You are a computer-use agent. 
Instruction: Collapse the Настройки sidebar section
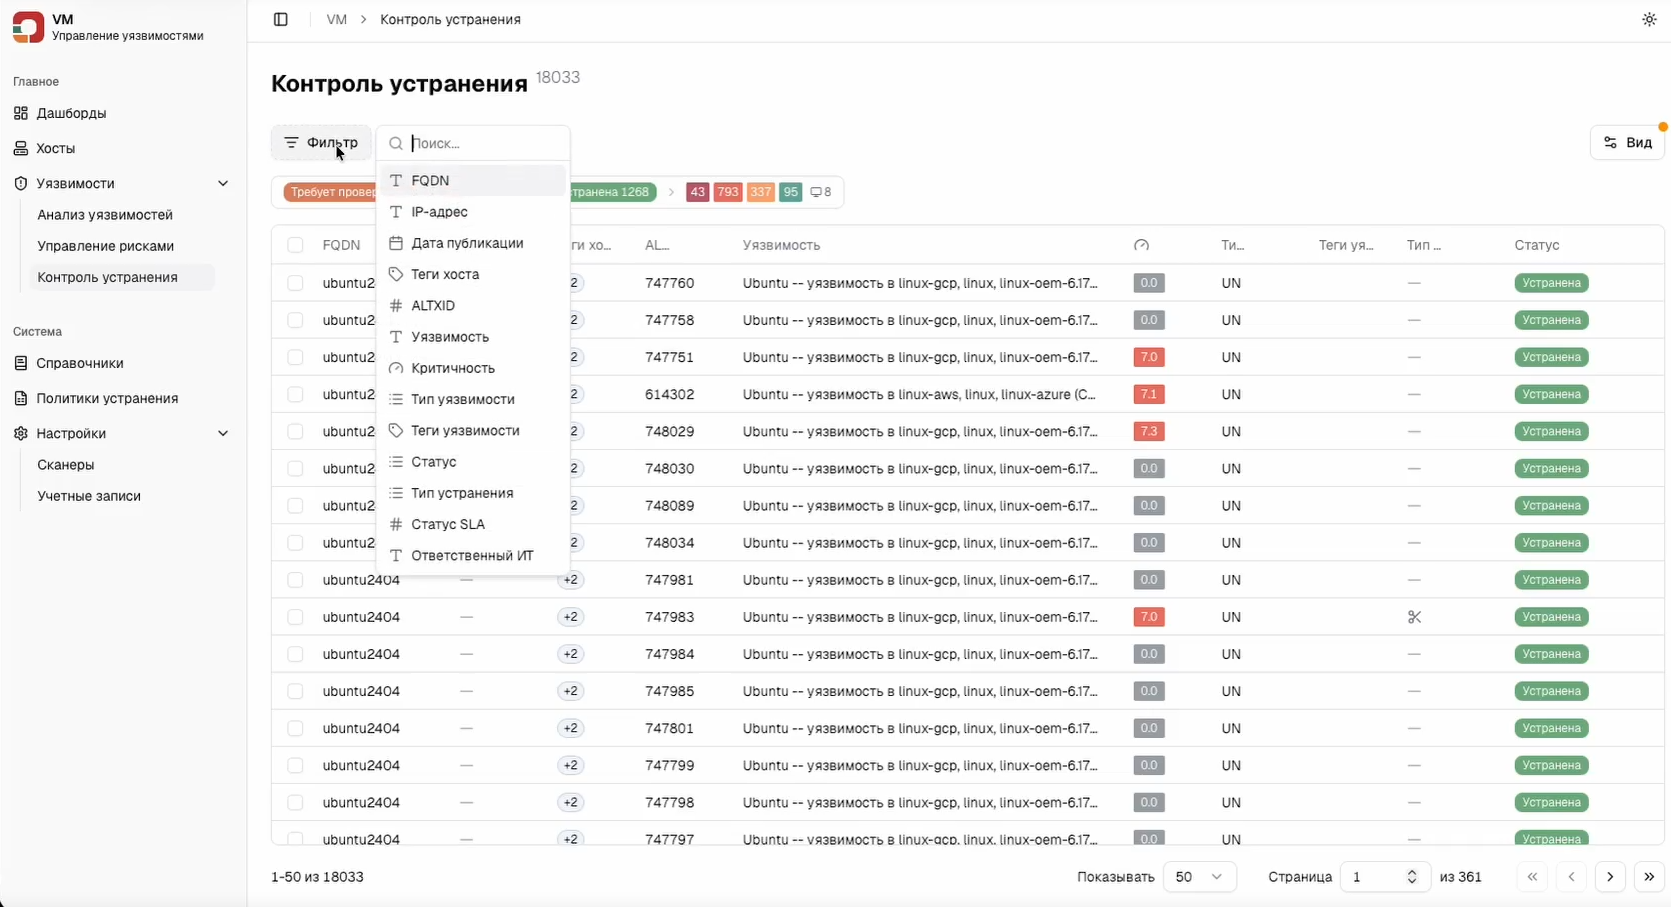[x=222, y=434]
